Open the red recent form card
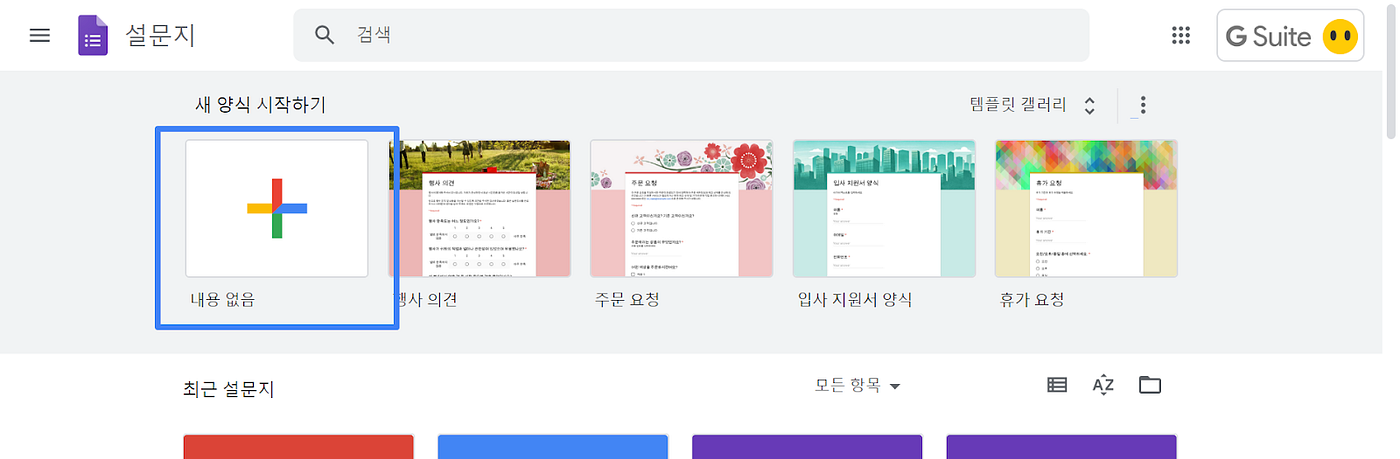Viewport: 1400px width, 459px height. 299,446
